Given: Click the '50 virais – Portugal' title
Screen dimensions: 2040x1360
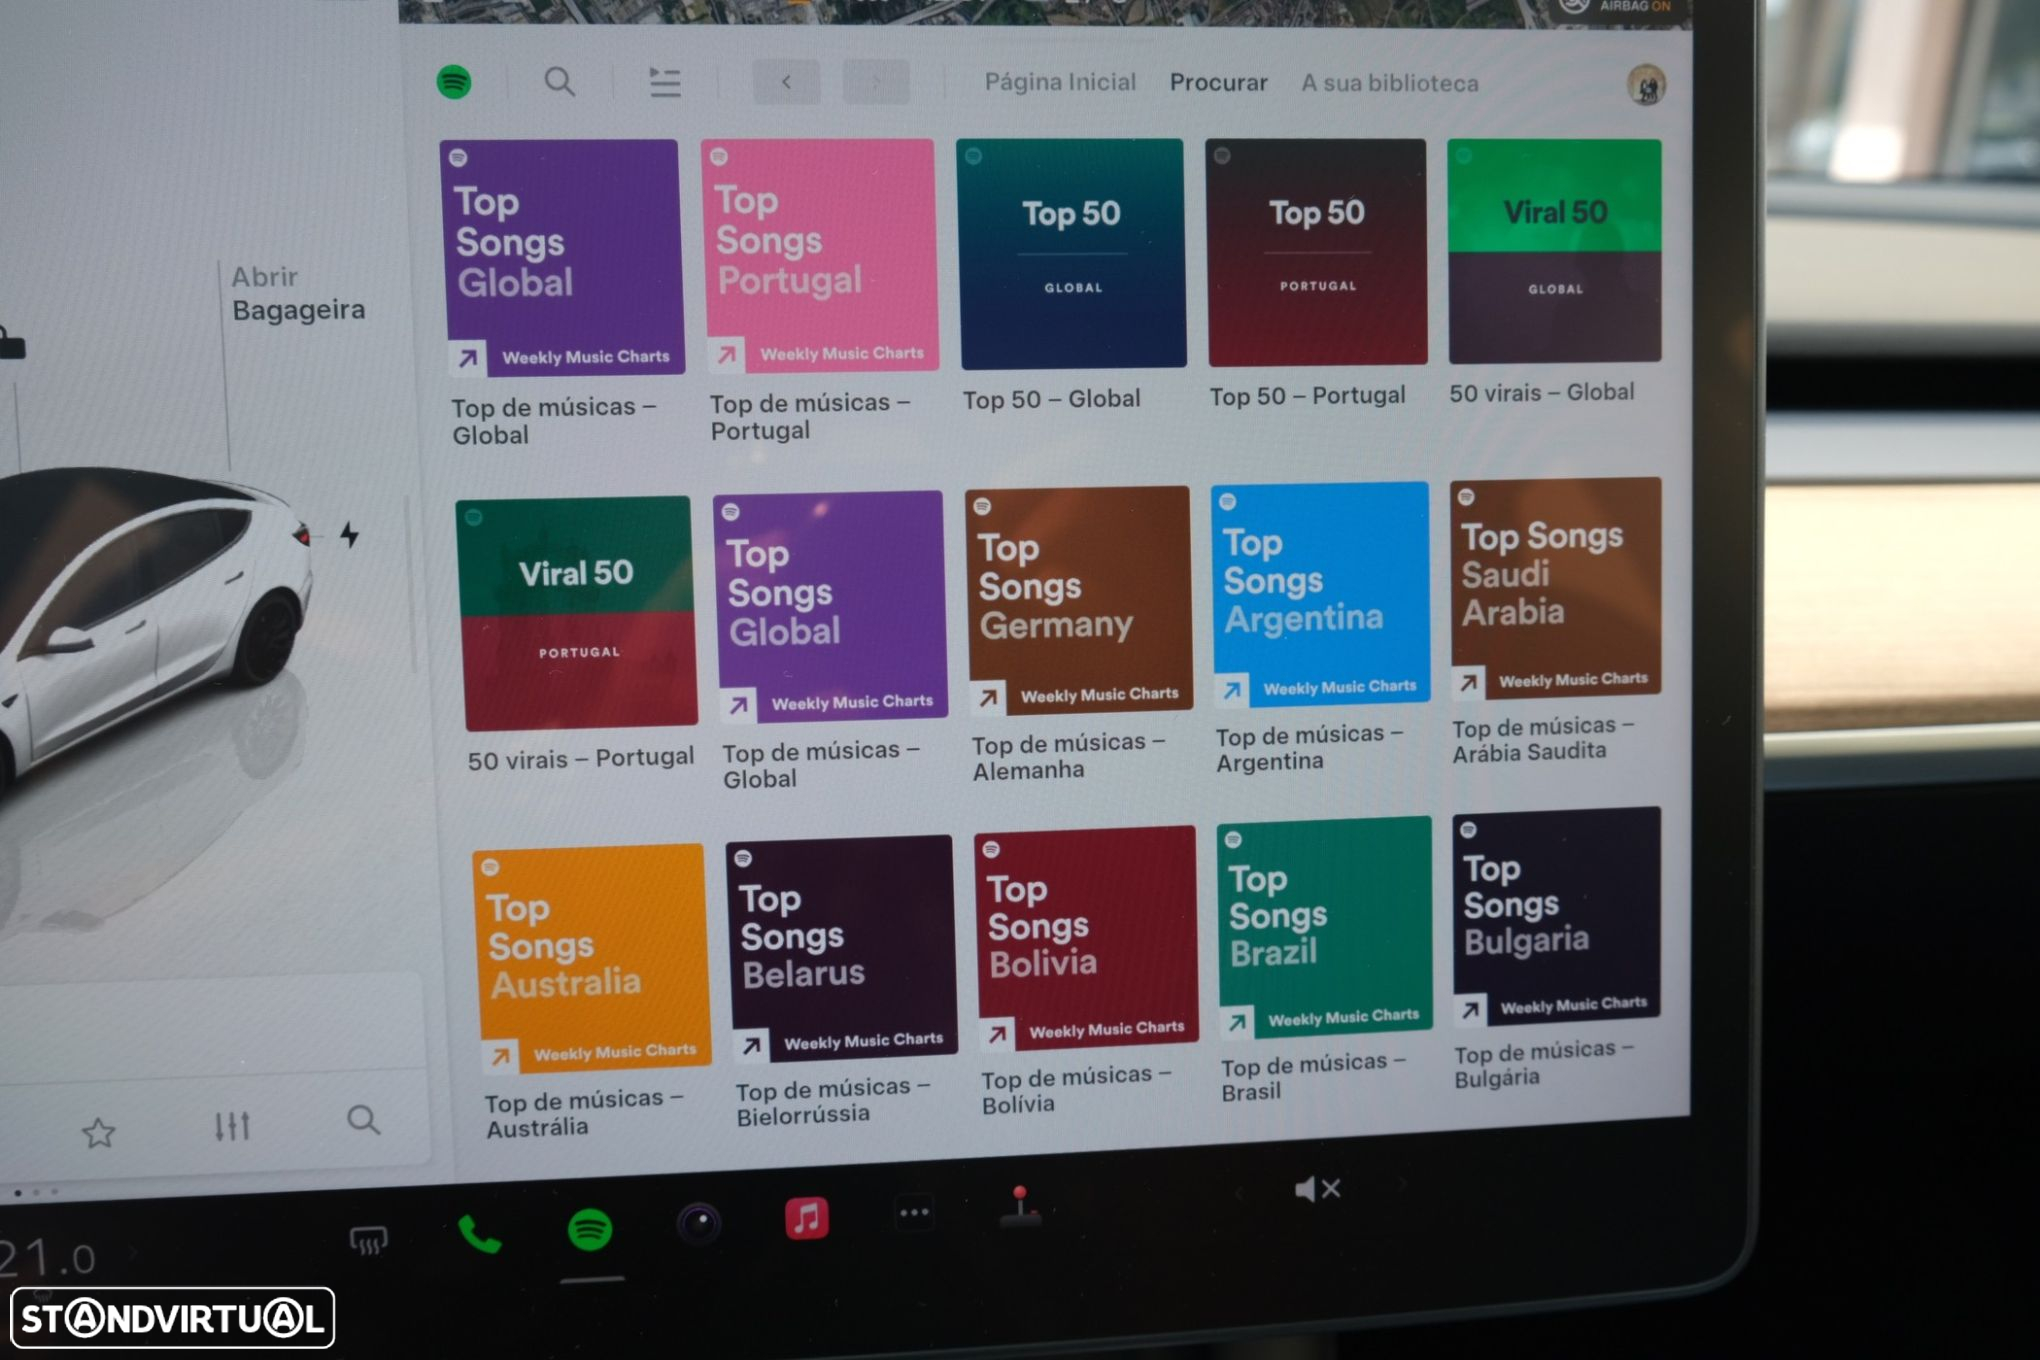Looking at the screenshot, I should [x=581, y=758].
